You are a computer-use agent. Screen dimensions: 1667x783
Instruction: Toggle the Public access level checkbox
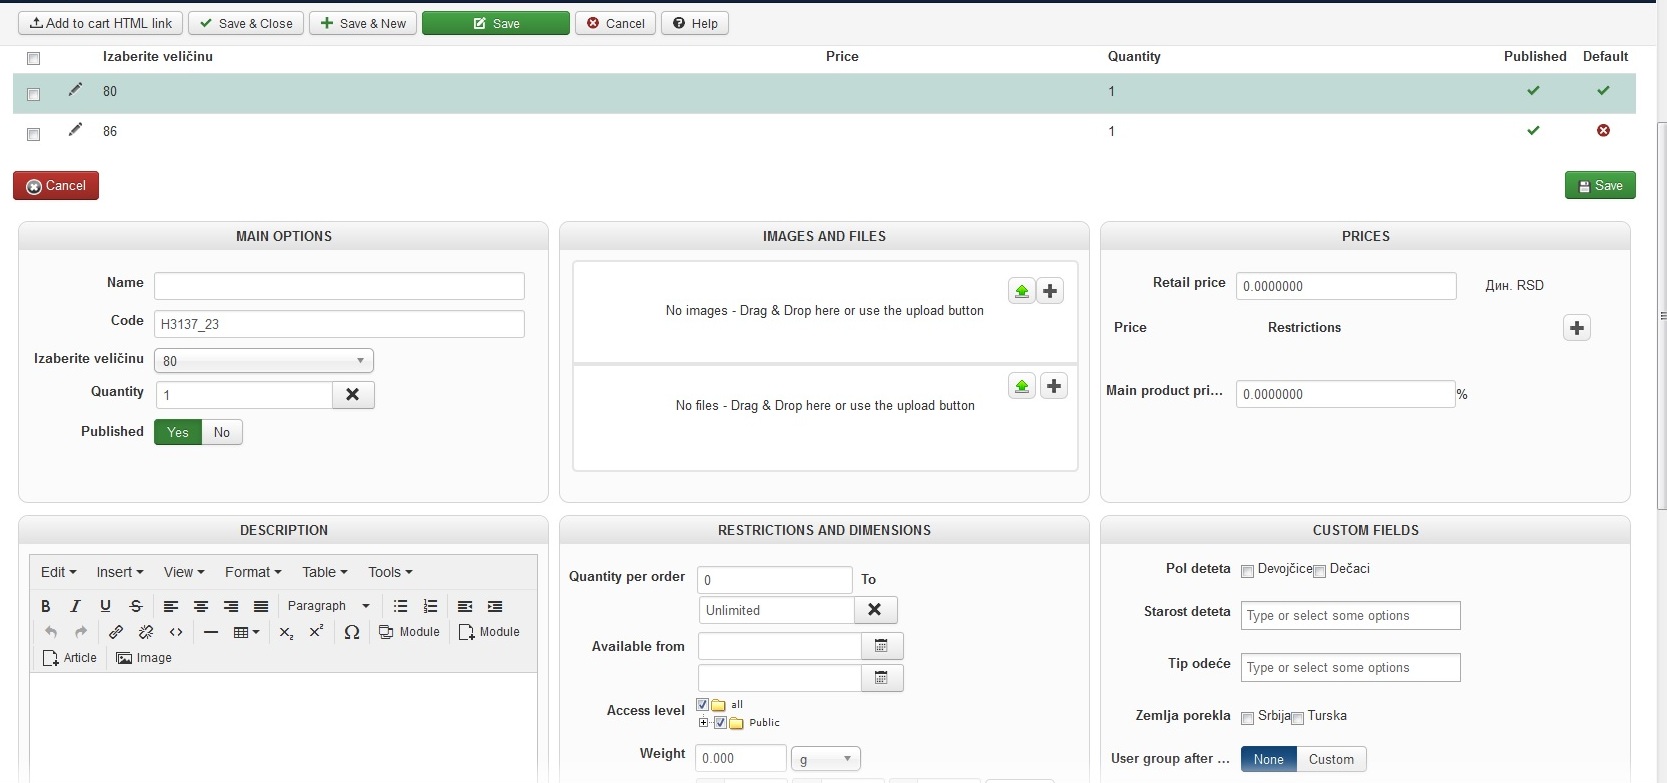tap(720, 722)
